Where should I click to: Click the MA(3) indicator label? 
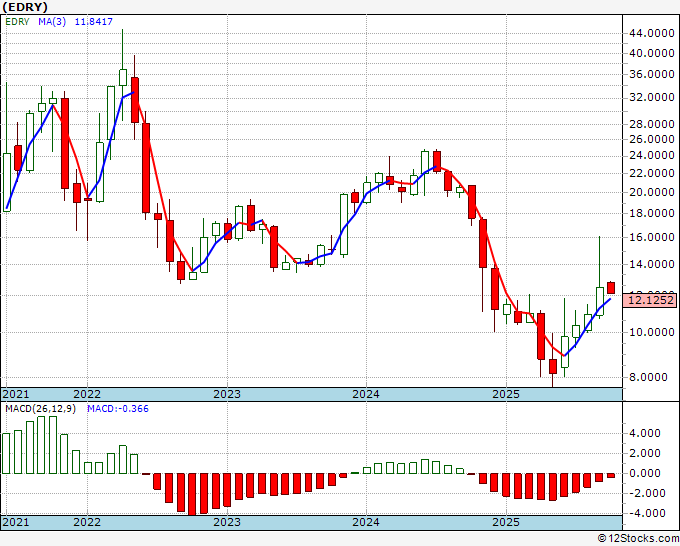52,22
